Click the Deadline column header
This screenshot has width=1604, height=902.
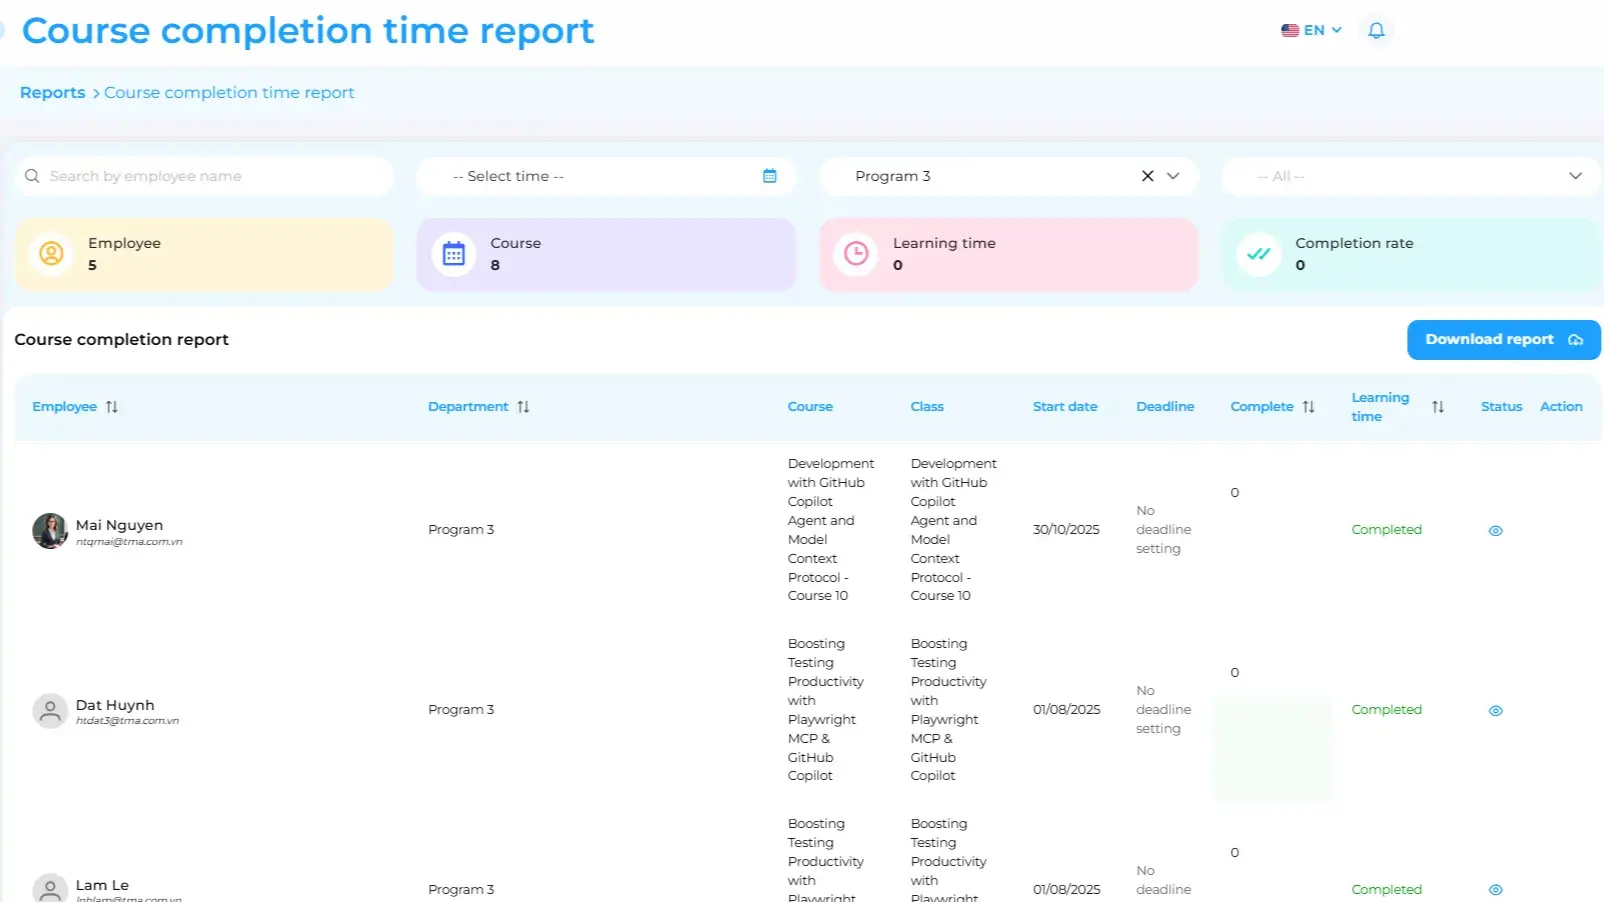(x=1165, y=407)
